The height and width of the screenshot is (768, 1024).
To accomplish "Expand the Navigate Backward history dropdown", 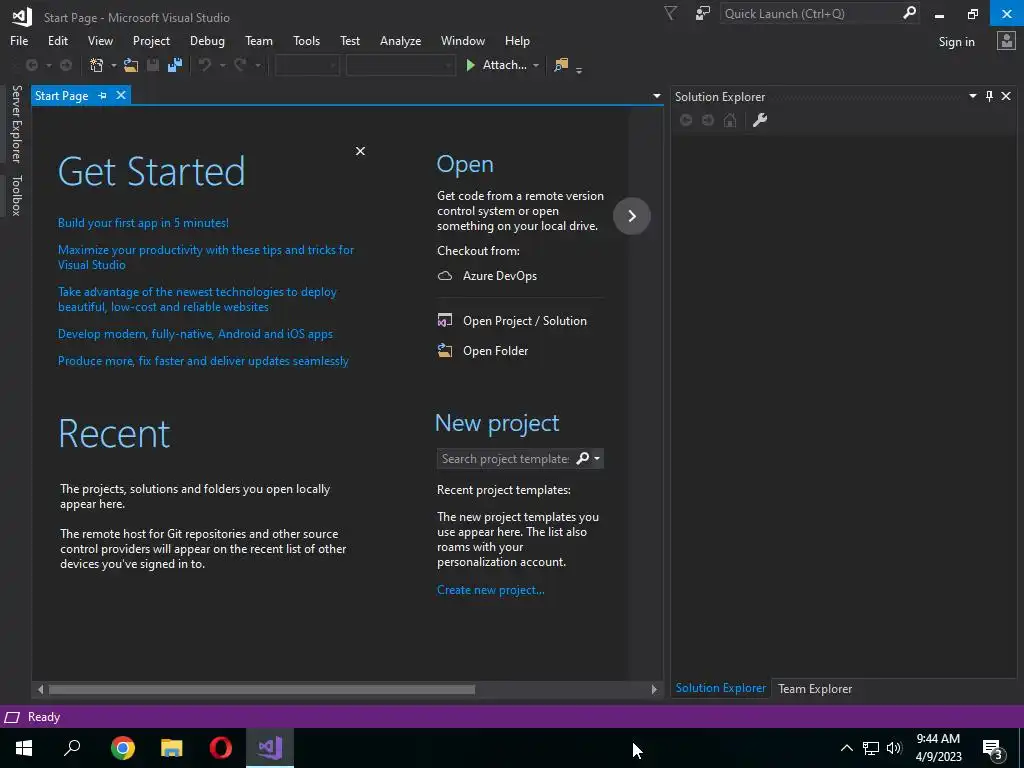I will [48, 65].
